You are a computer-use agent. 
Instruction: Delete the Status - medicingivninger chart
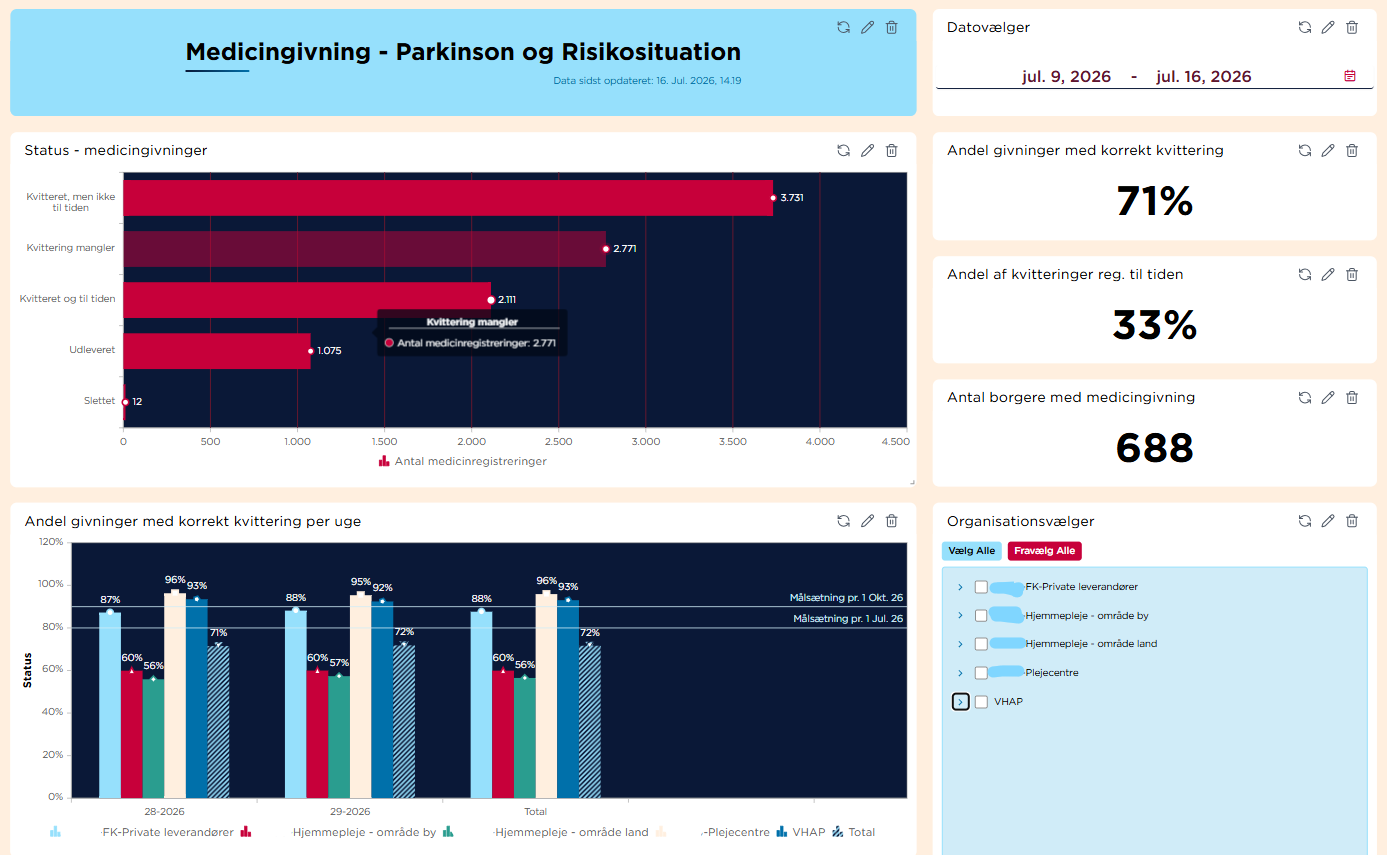(x=892, y=150)
